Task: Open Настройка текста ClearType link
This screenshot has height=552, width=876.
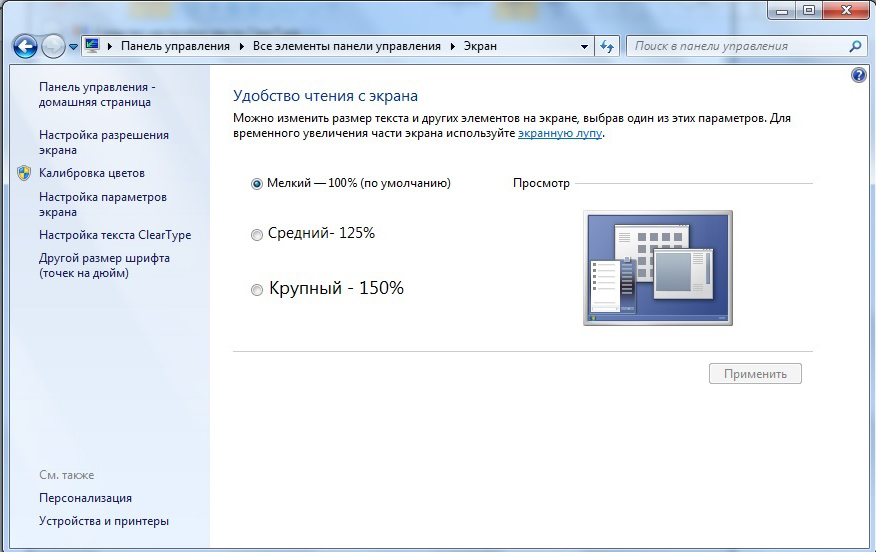Action: pos(114,235)
